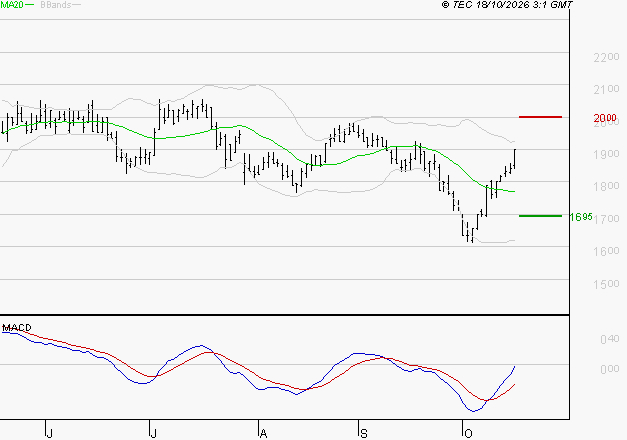Click the 1900 price axis label
Screen dimensions: 627x440
pos(606,154)
